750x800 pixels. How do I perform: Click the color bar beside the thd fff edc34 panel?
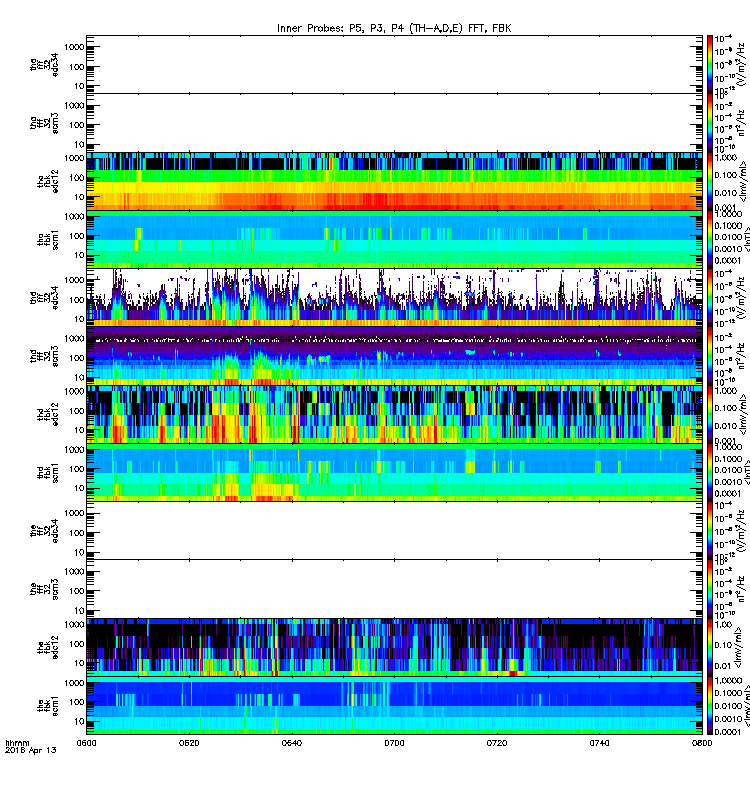(x=709, y=297)
